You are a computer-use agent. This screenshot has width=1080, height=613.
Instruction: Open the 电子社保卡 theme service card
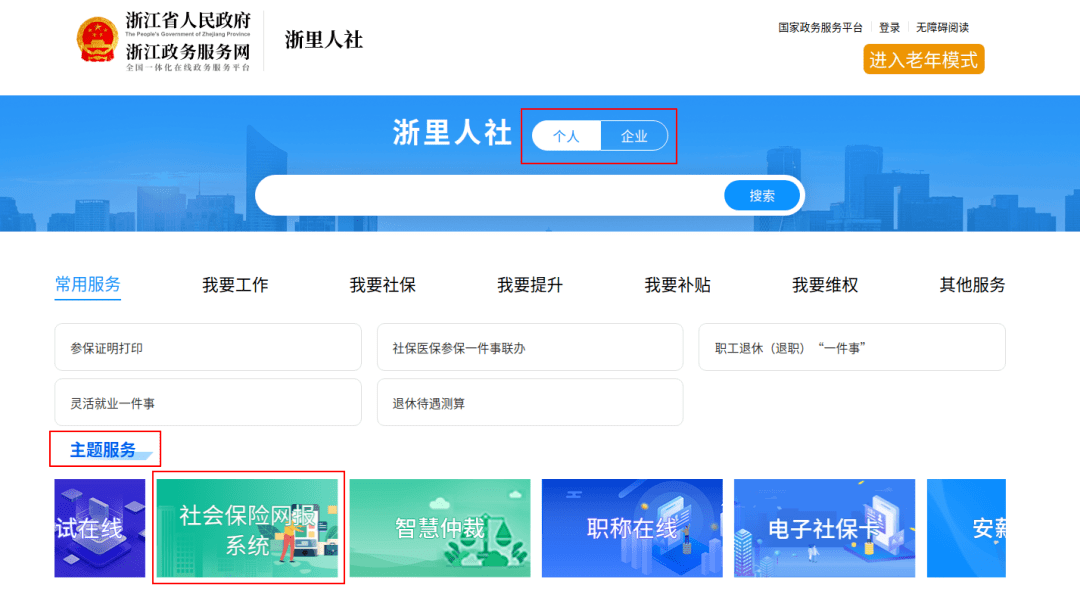click(x=823, y=529)
